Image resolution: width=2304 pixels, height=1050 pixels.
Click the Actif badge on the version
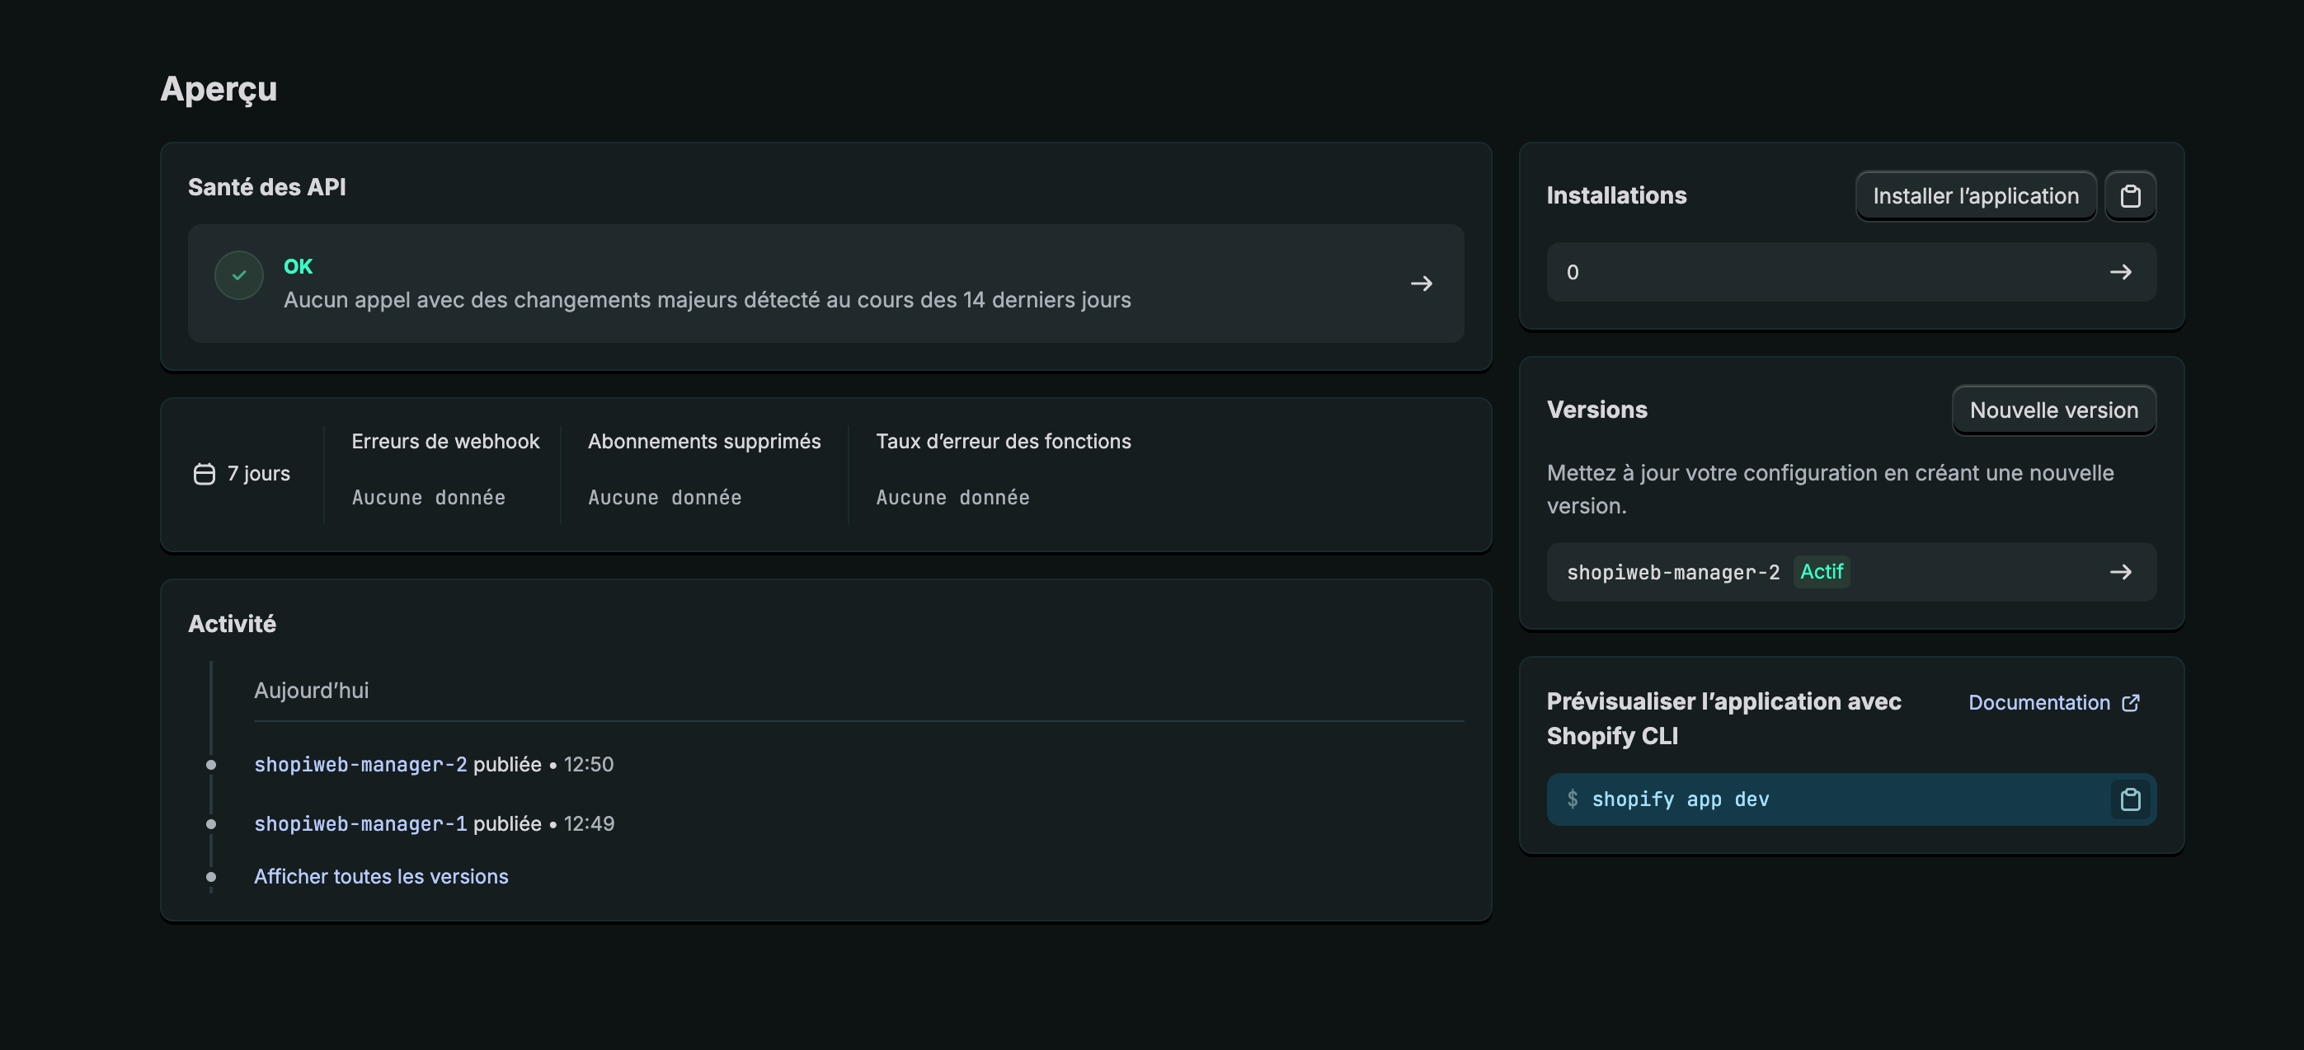pos(1821,572)
